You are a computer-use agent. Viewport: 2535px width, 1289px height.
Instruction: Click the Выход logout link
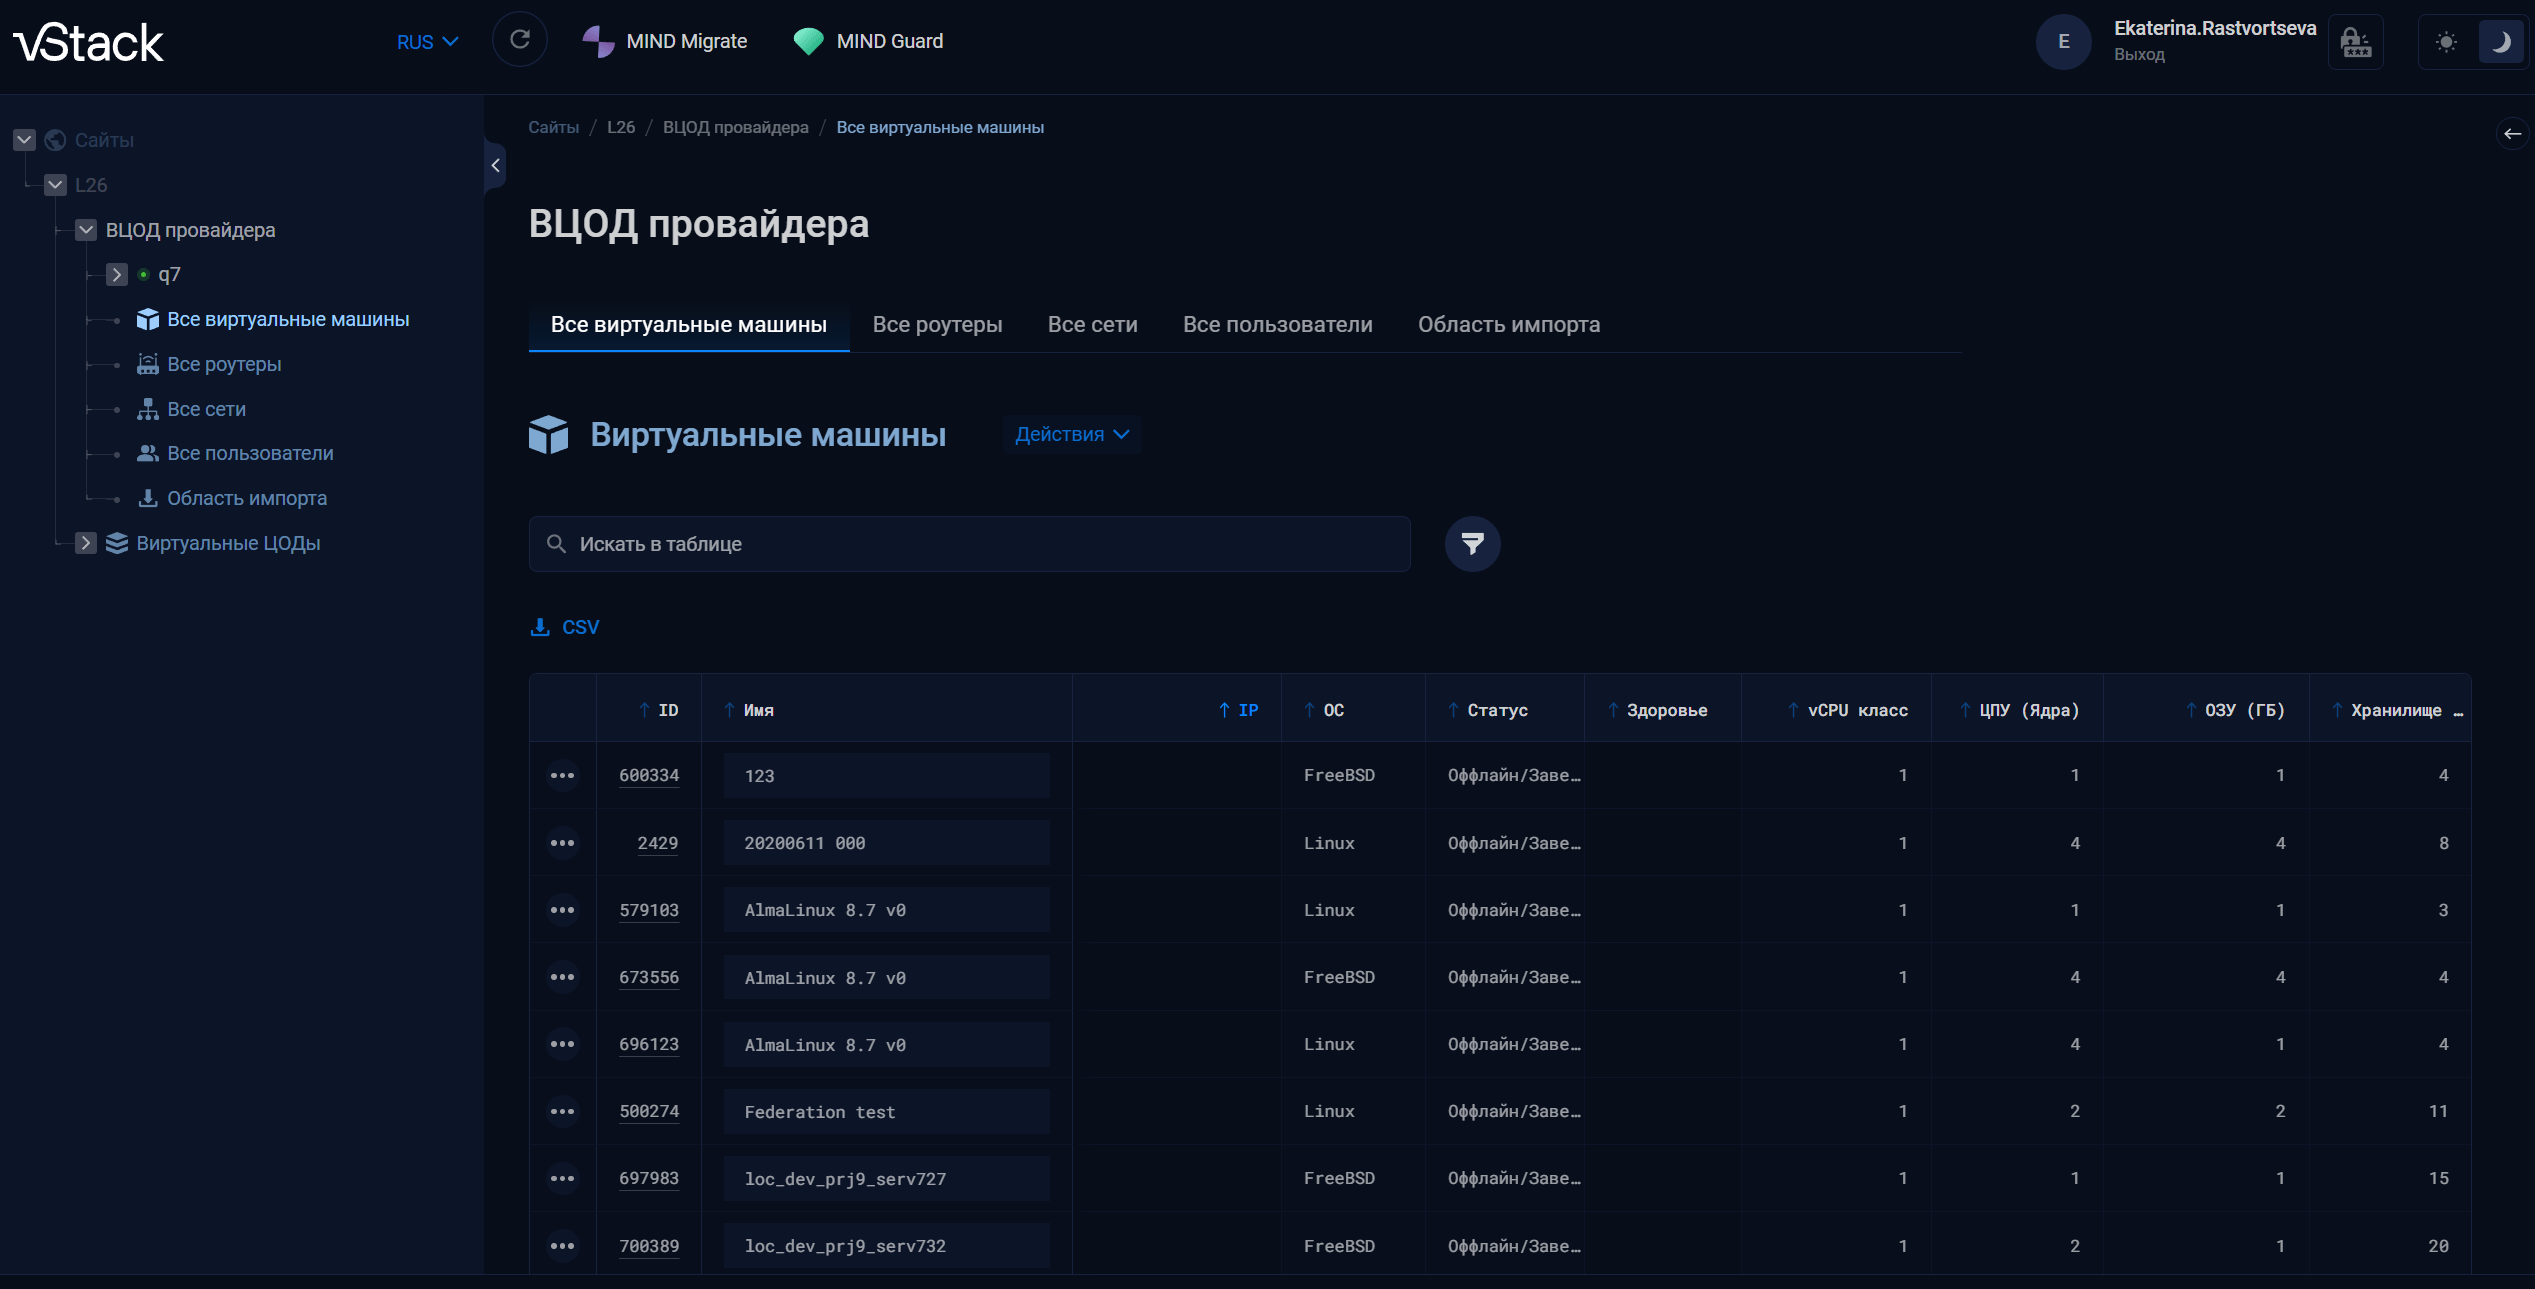(x=2139, y=55)
